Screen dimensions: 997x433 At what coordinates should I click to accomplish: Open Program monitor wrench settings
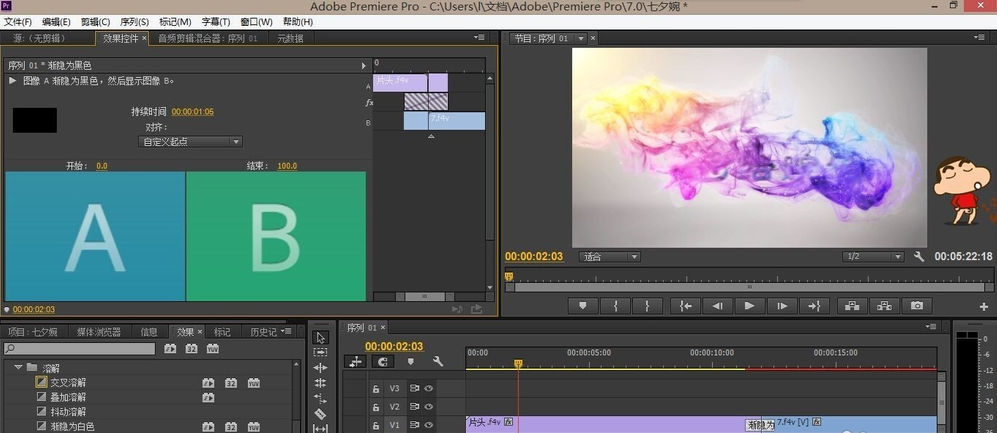click(919, 257)
